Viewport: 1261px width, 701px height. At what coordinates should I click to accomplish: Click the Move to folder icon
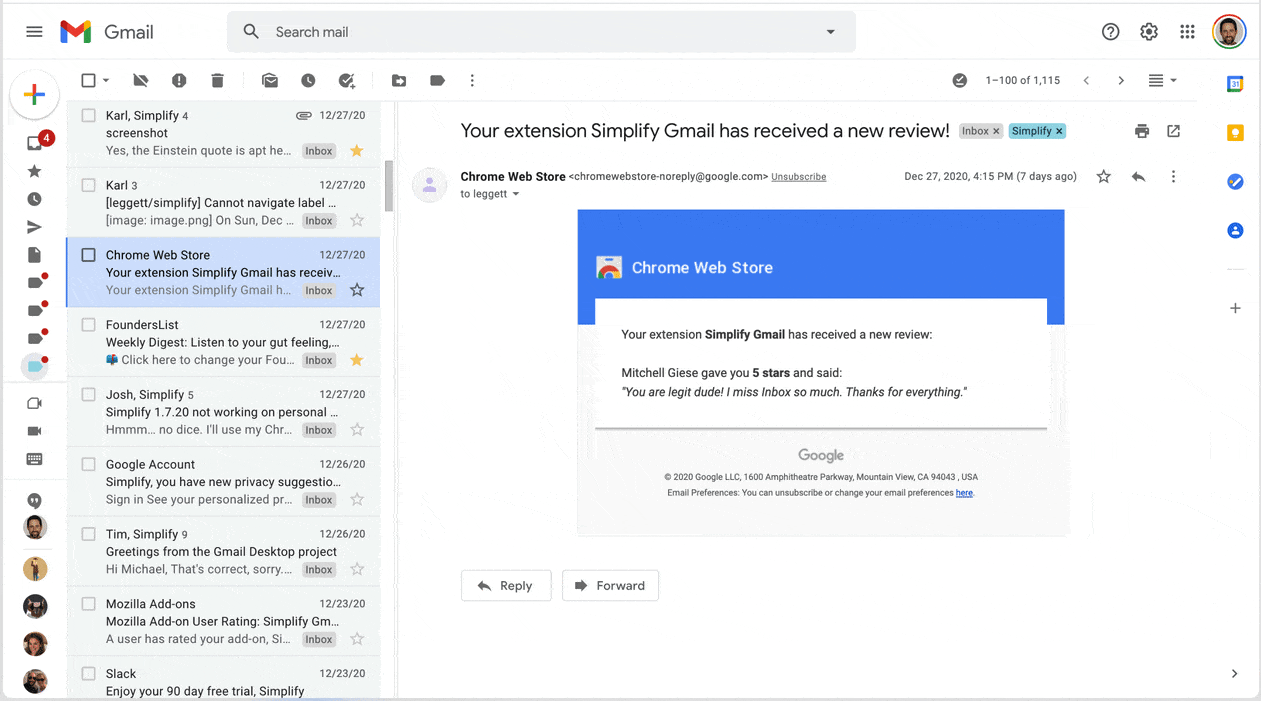399,80
